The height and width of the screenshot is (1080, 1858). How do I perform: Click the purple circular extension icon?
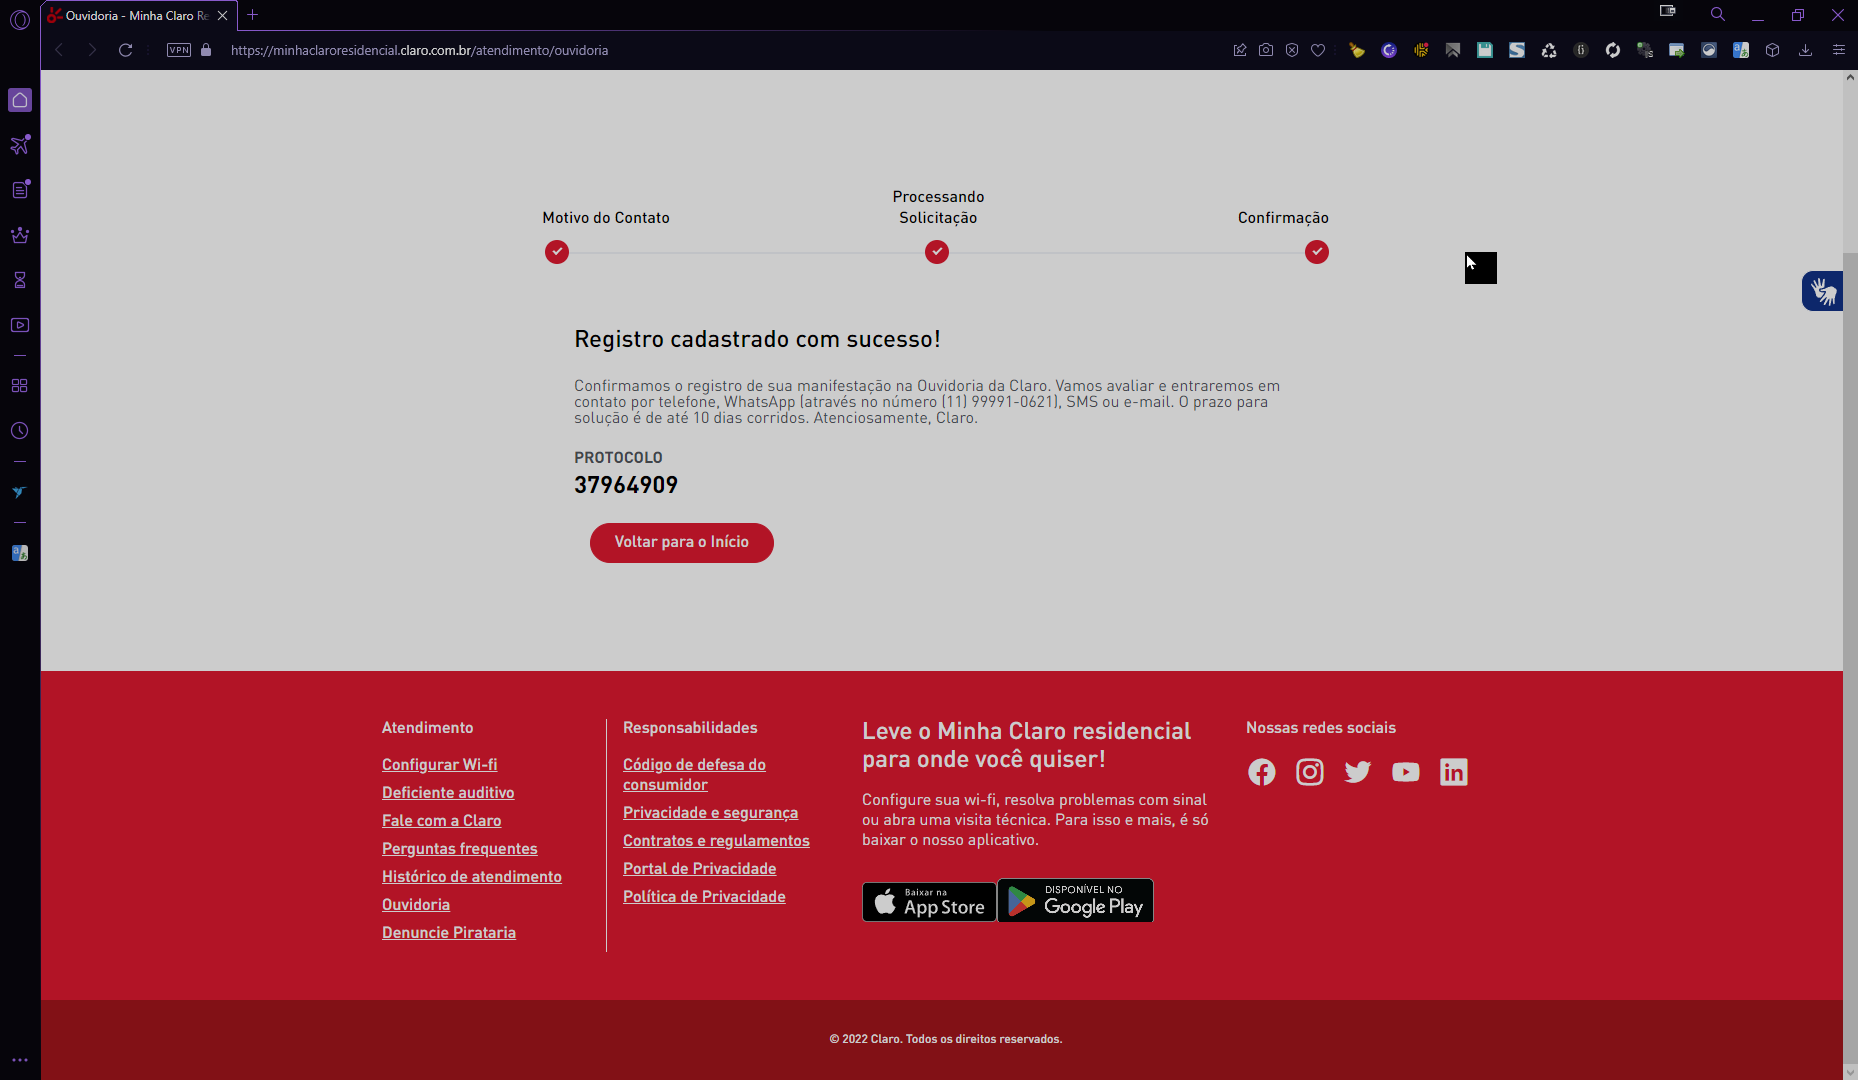1389,50
